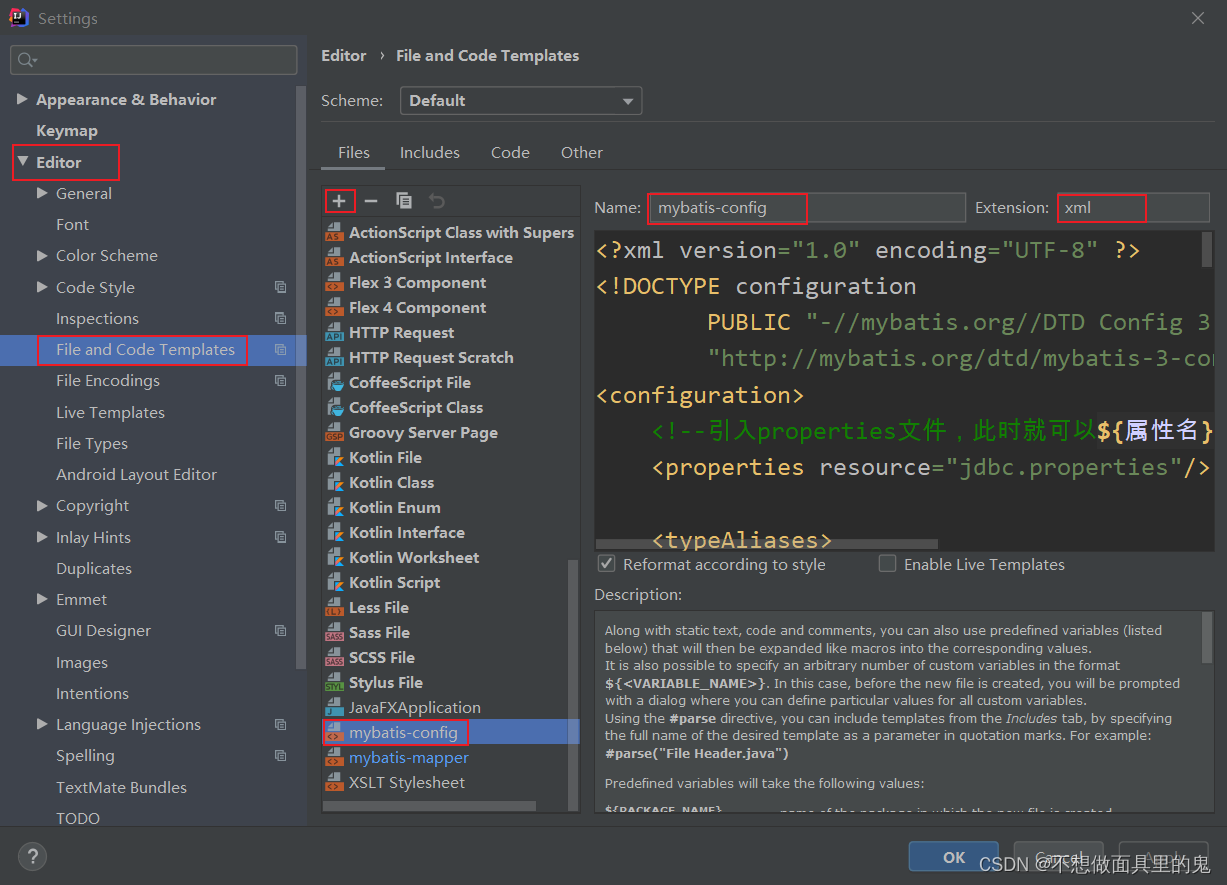This screenshot has width=1227, height=885.
Task: Open Intentions settings
Action: (x=92, y=694)
